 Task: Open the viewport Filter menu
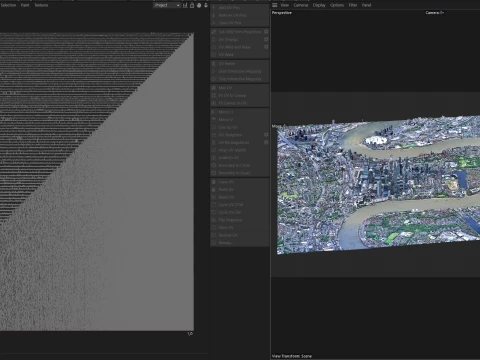(x=353, y=5)
